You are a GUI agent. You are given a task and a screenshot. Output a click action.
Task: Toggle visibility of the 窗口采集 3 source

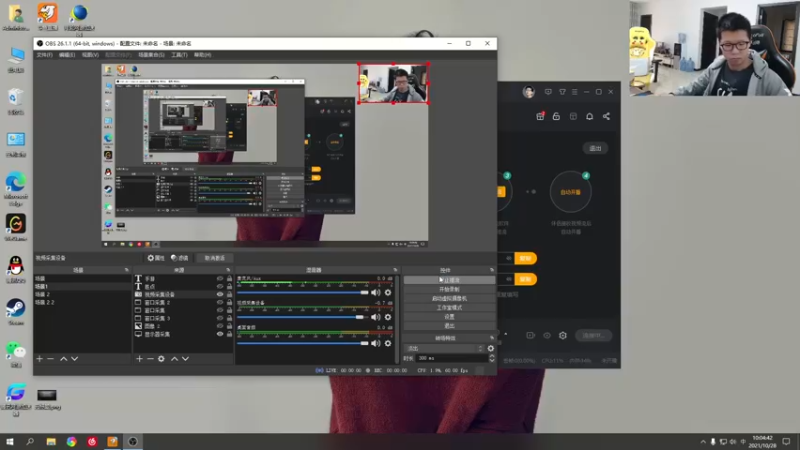coord(220,318)
